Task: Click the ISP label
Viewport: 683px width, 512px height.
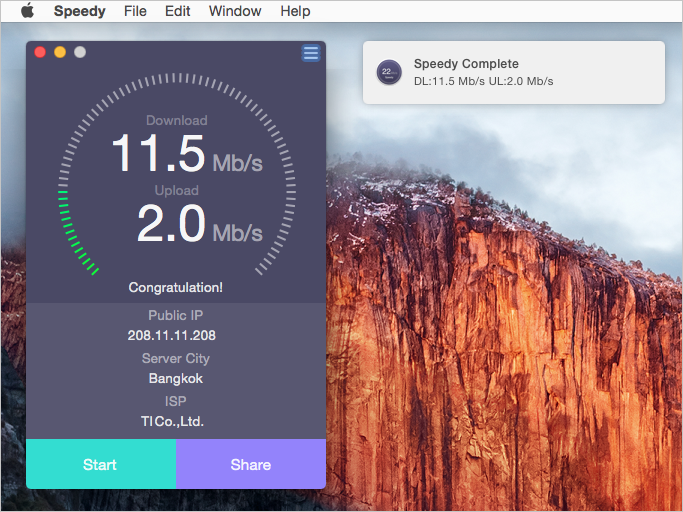Action: [176, 401]
